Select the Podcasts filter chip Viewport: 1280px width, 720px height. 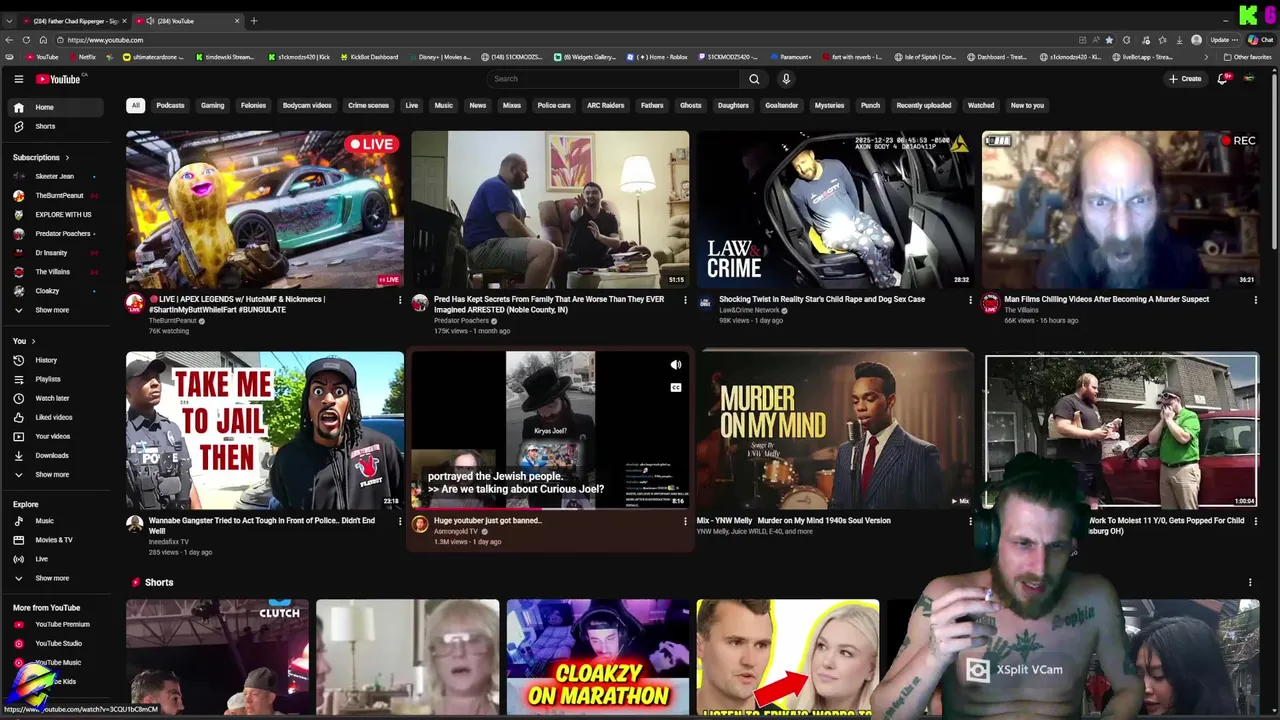pyautogui.click(x=170, y=105)
